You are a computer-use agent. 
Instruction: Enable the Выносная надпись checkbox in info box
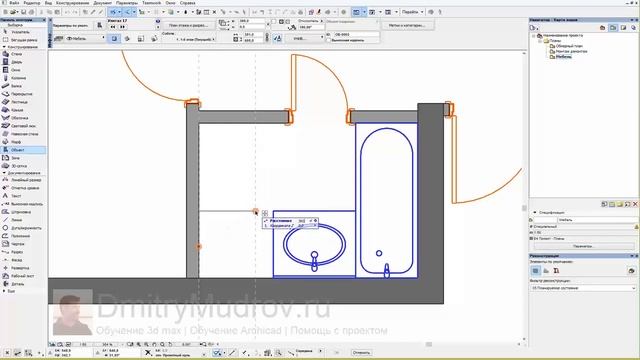[329, 40]
